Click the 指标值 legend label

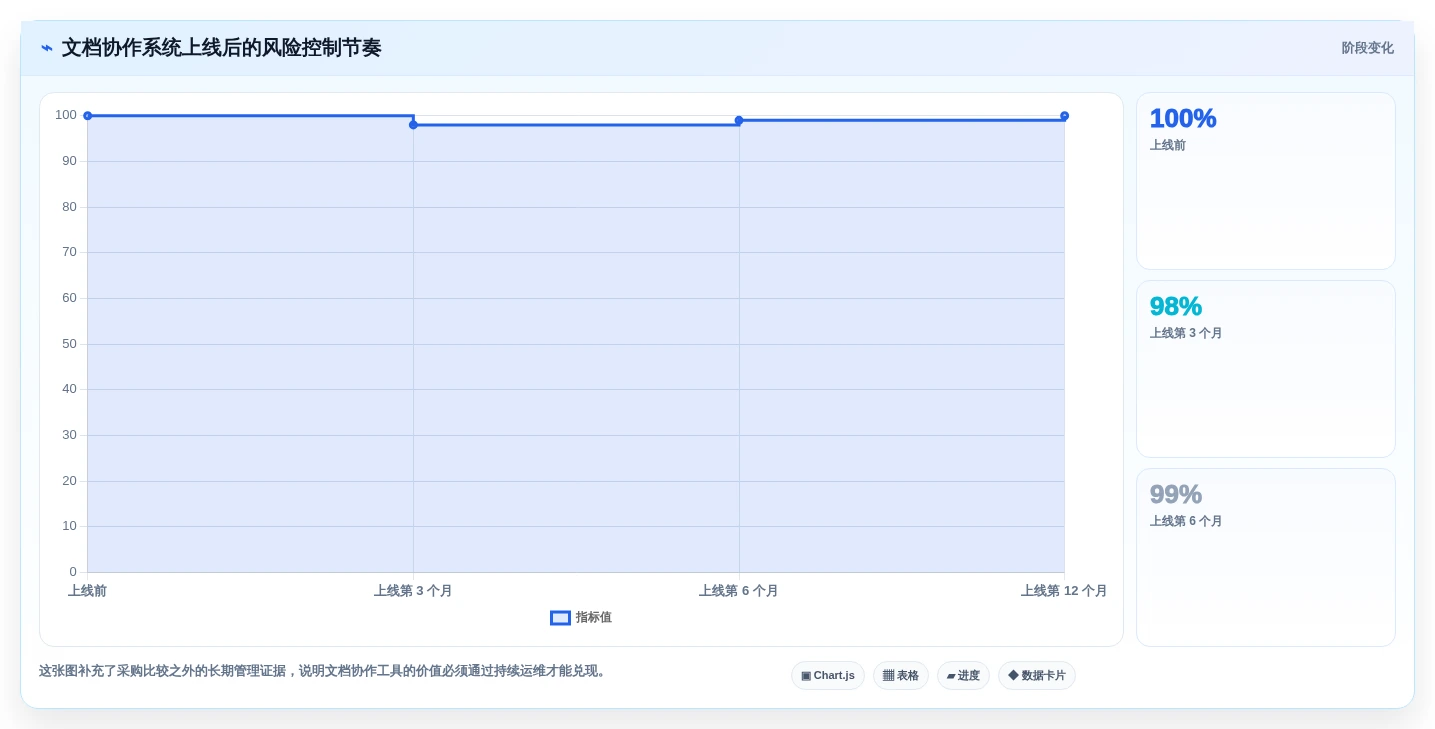594,618
